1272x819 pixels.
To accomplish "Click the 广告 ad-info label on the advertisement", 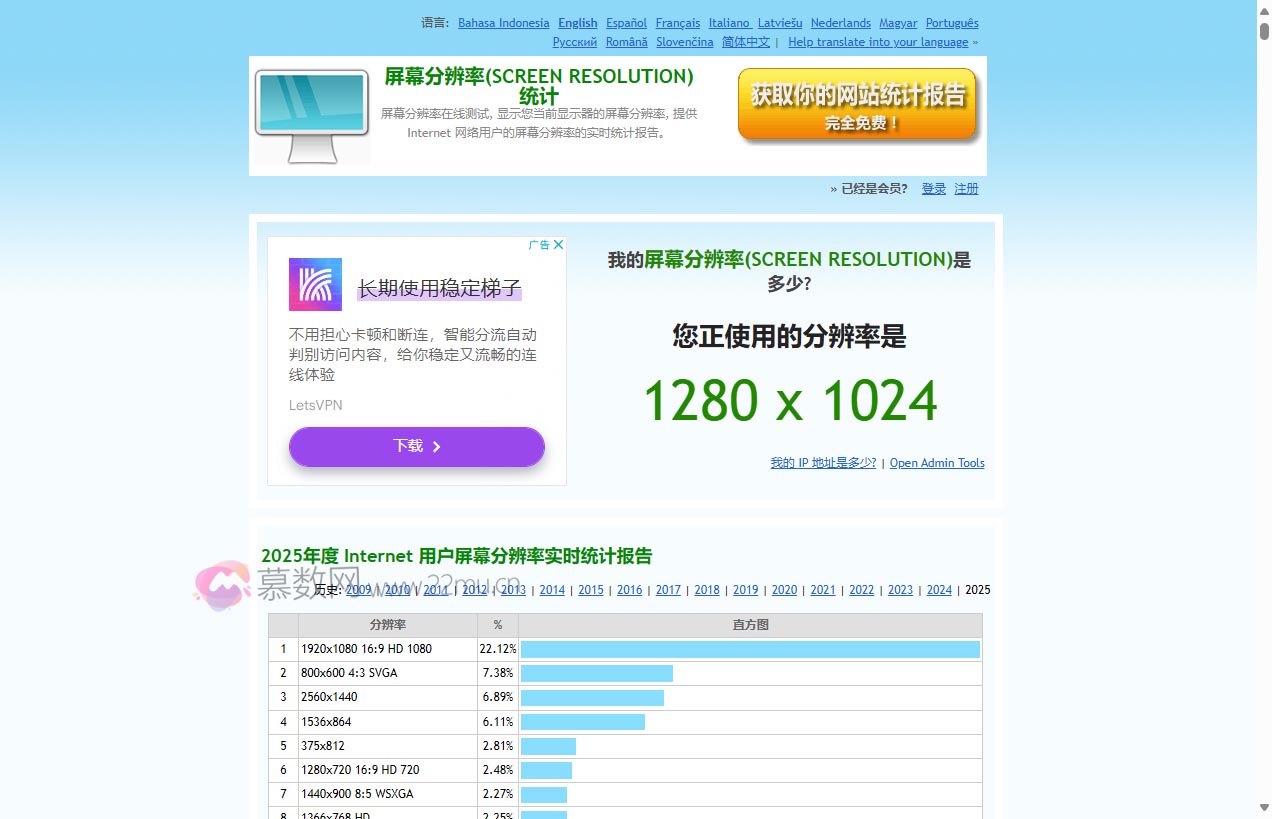I will click(542, 243).
